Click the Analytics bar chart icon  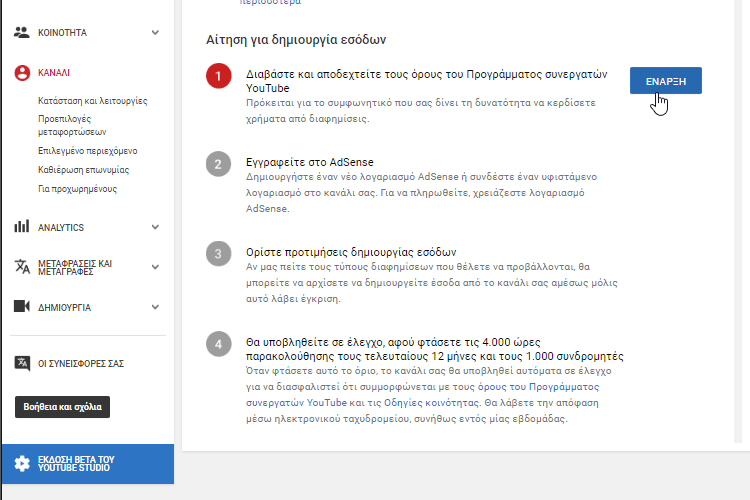[x=22, y=226]
